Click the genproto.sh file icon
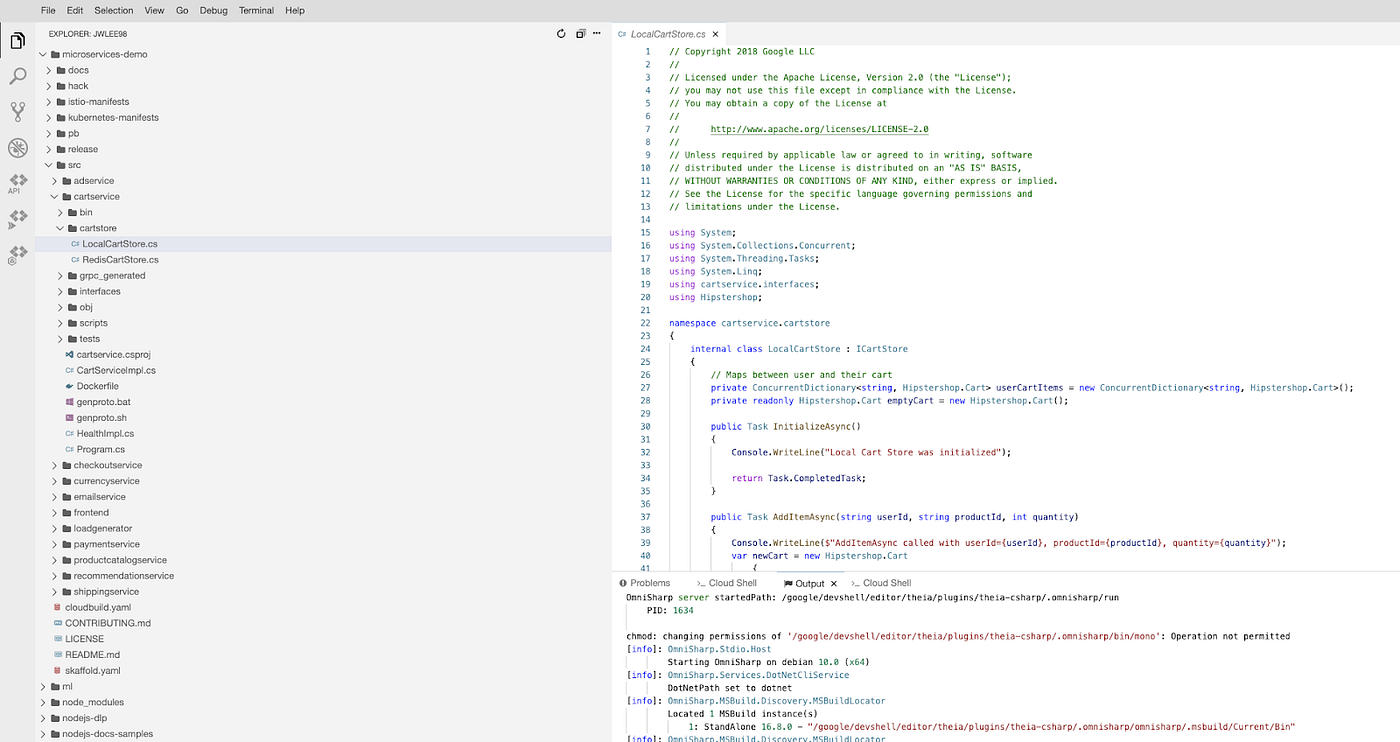Screen dimensions: 1400x742 [x=69, y=418]
